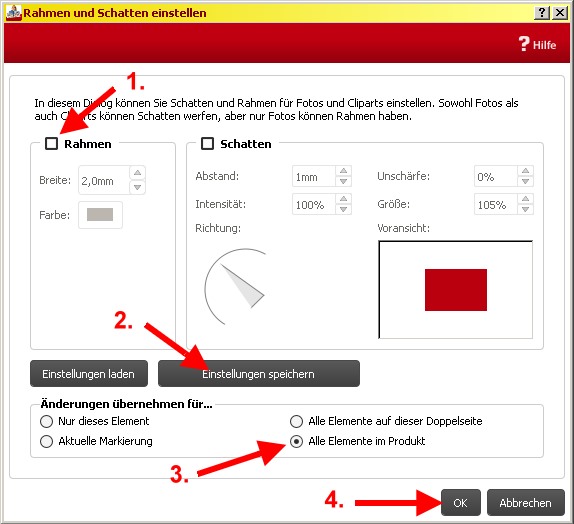
Task: Choose Alle Elemente auf dieser Doppelseite
Action: [296, 421]
